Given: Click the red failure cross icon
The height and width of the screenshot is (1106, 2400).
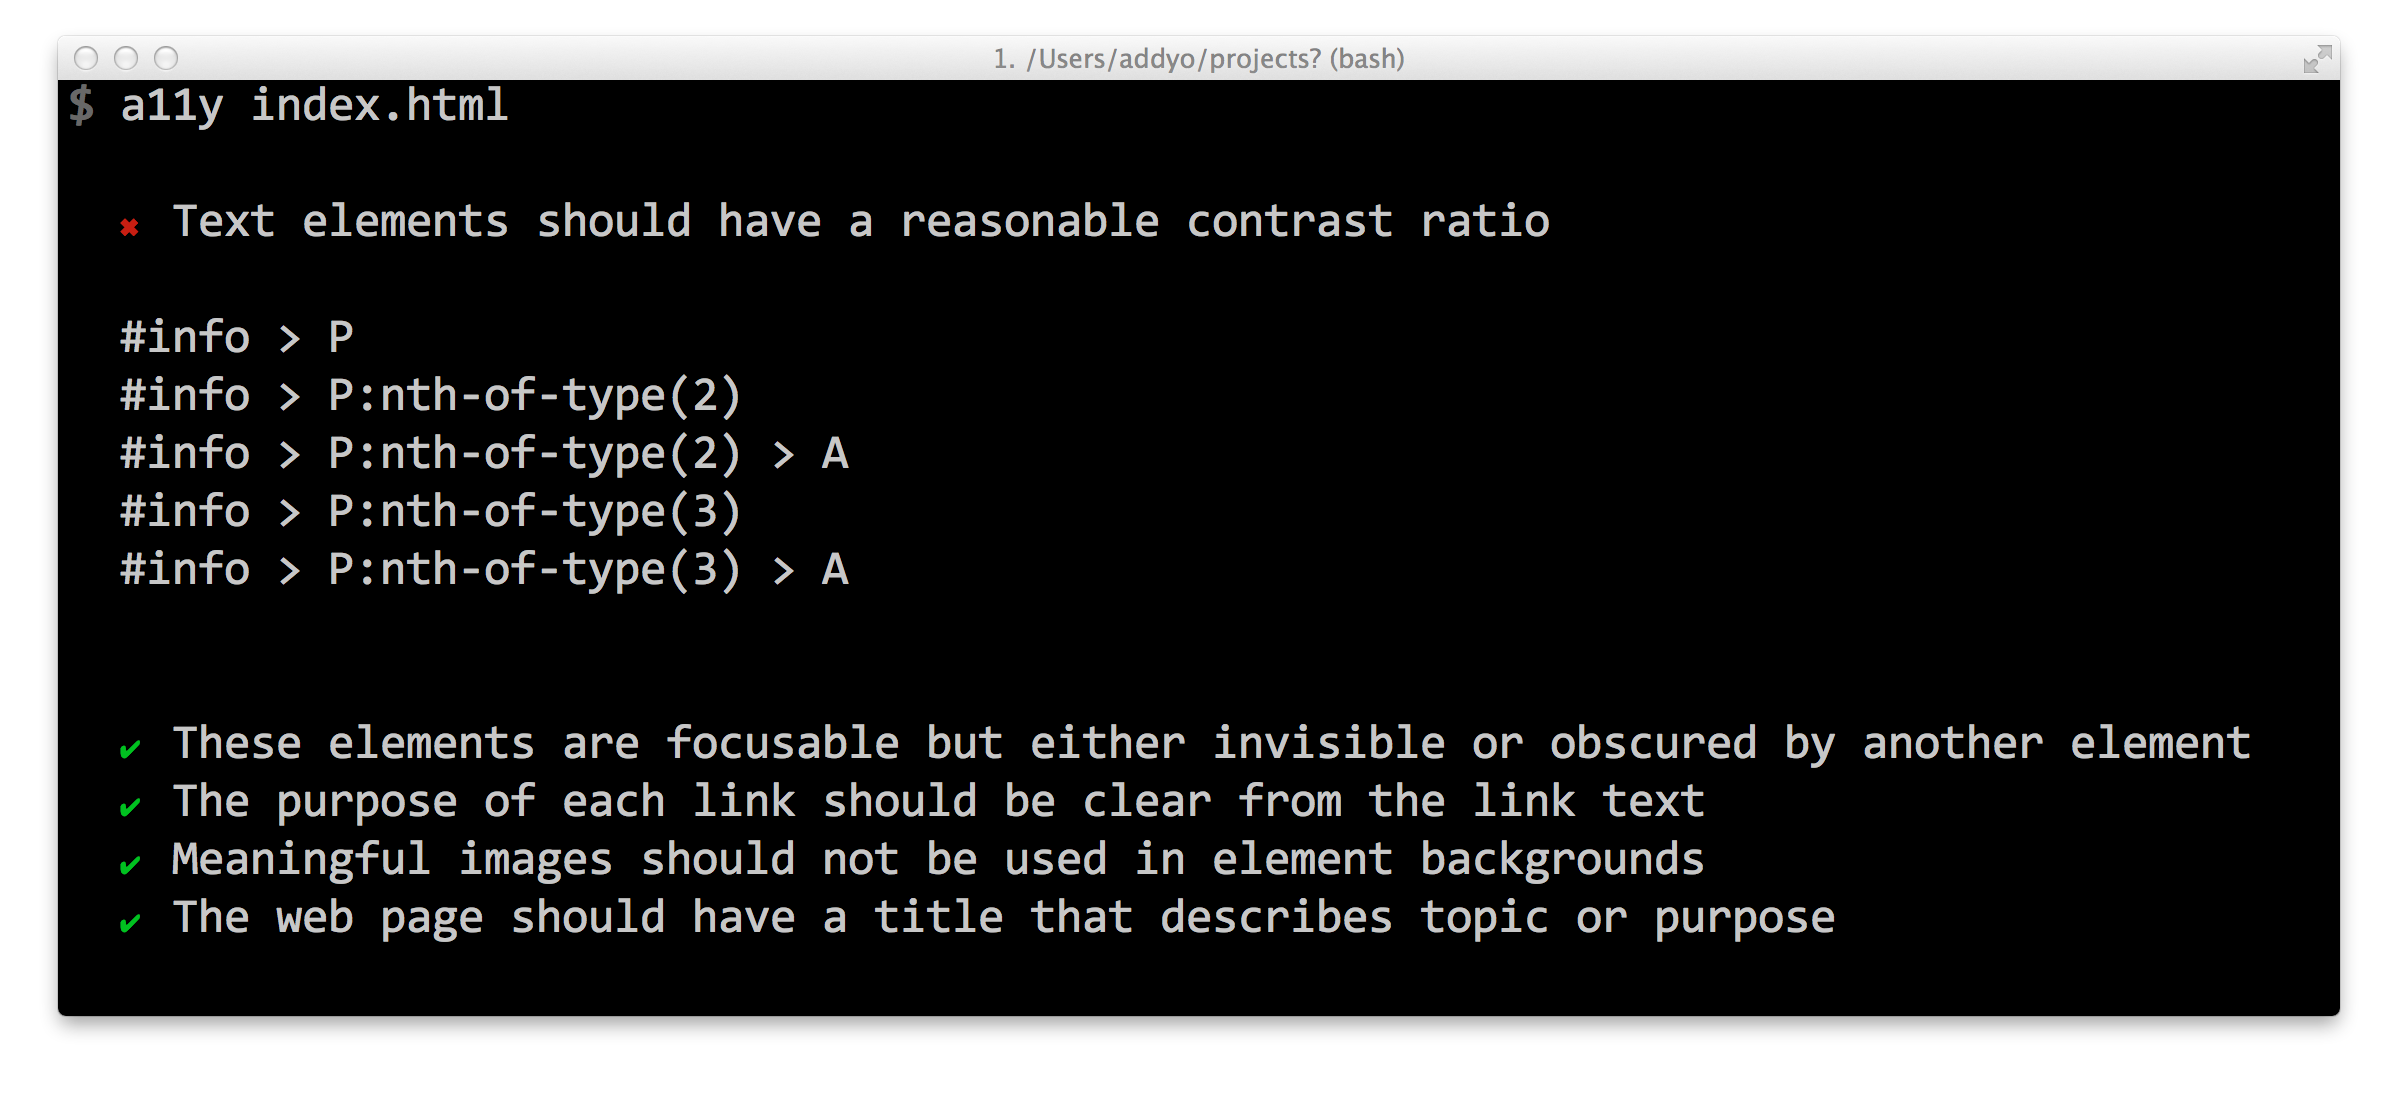Looking at the screenshot, I should (x=129, y=228).
